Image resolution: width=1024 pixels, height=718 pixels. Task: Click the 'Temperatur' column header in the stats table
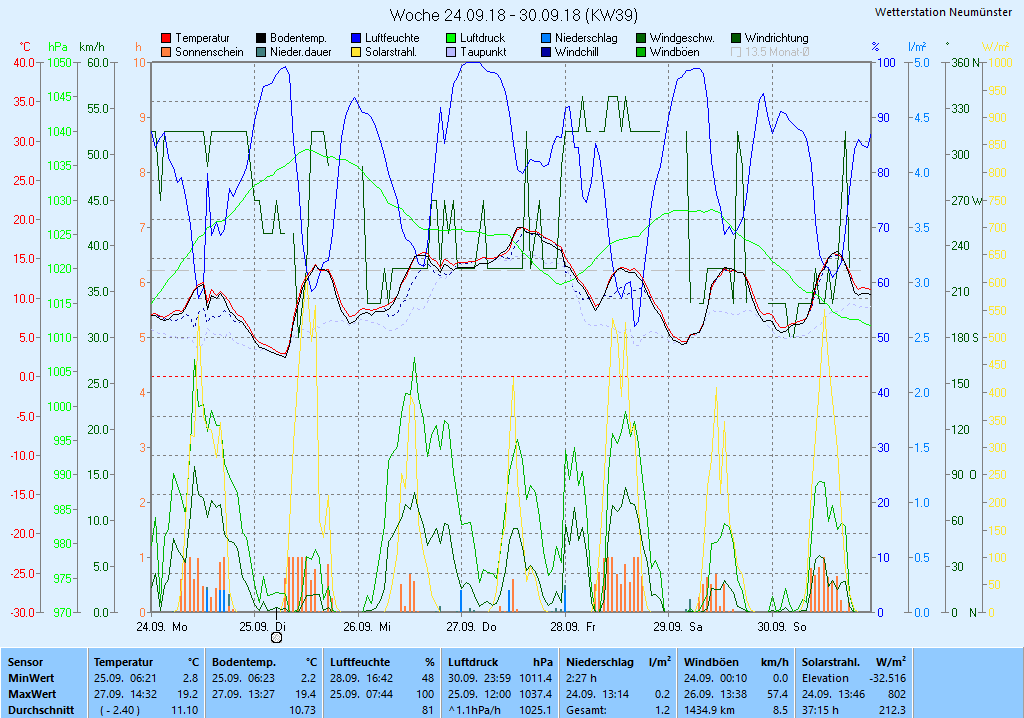123,662
